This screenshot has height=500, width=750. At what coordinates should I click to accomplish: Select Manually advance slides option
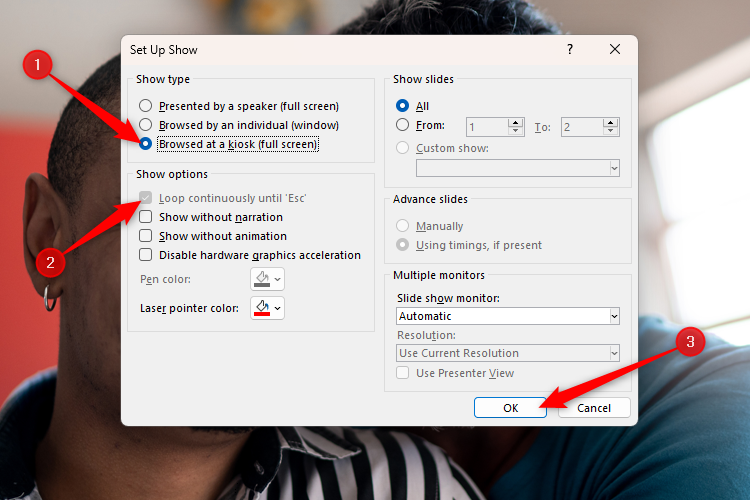(x=402, y=225)
